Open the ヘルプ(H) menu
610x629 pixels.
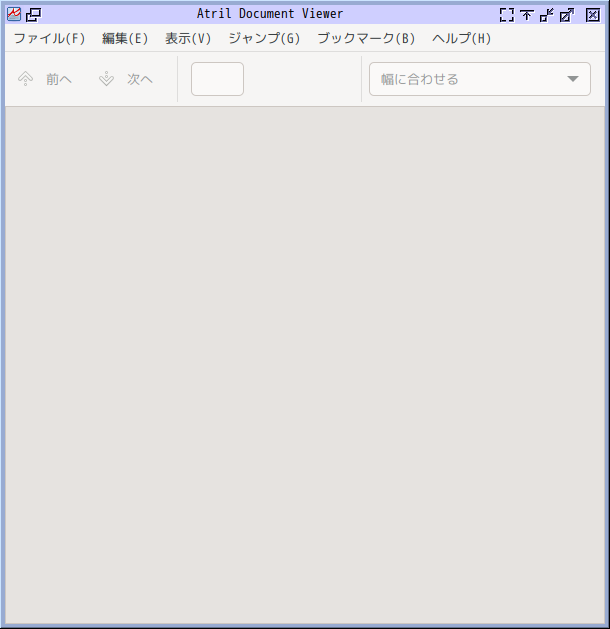point(462,39)
